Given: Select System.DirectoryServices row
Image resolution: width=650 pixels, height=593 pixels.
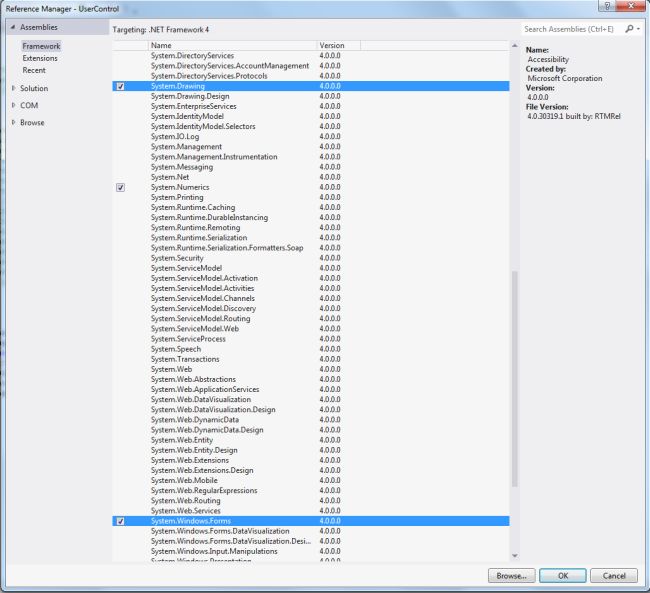Looking at the screenshot, I should pyautogui.click(x=310, y=56).
